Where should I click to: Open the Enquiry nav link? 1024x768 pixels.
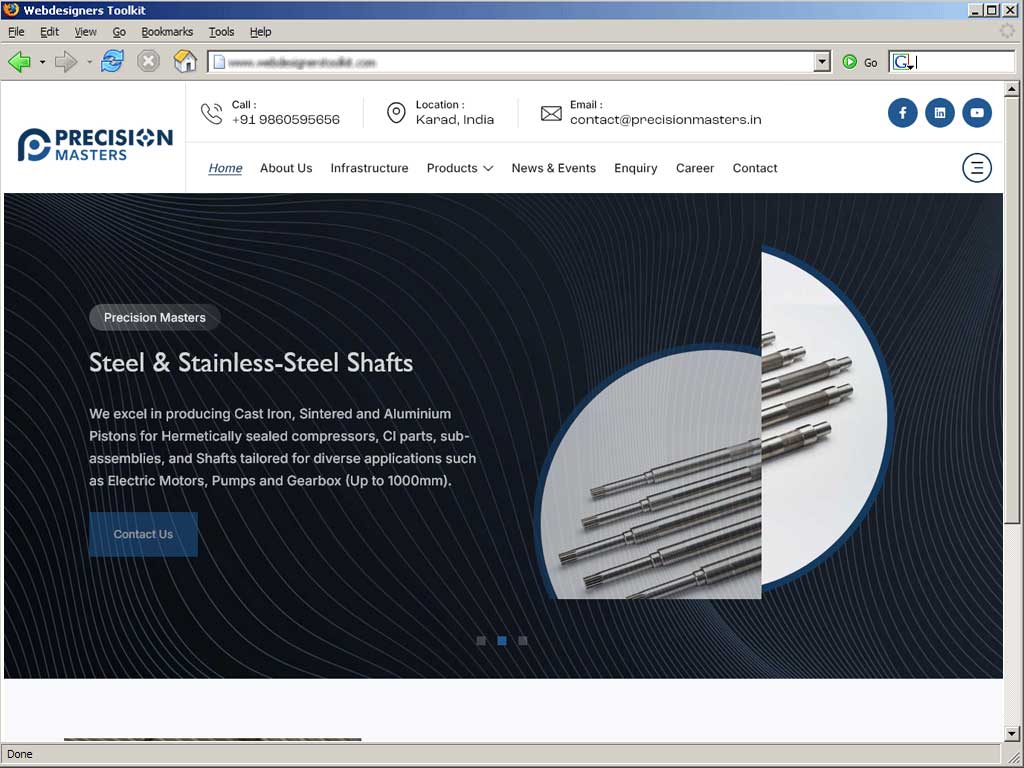[635, 168]
